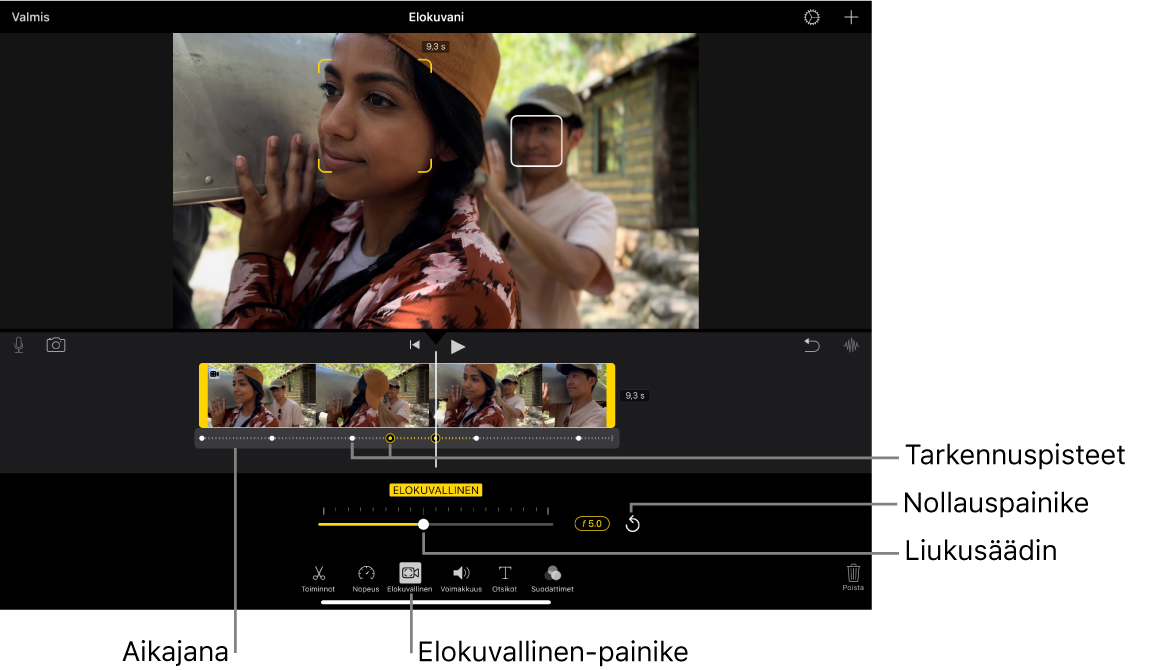1160x670 pixels.
Task: Select the yellow focus frame on woman's face
Action: tap(375, 116)
